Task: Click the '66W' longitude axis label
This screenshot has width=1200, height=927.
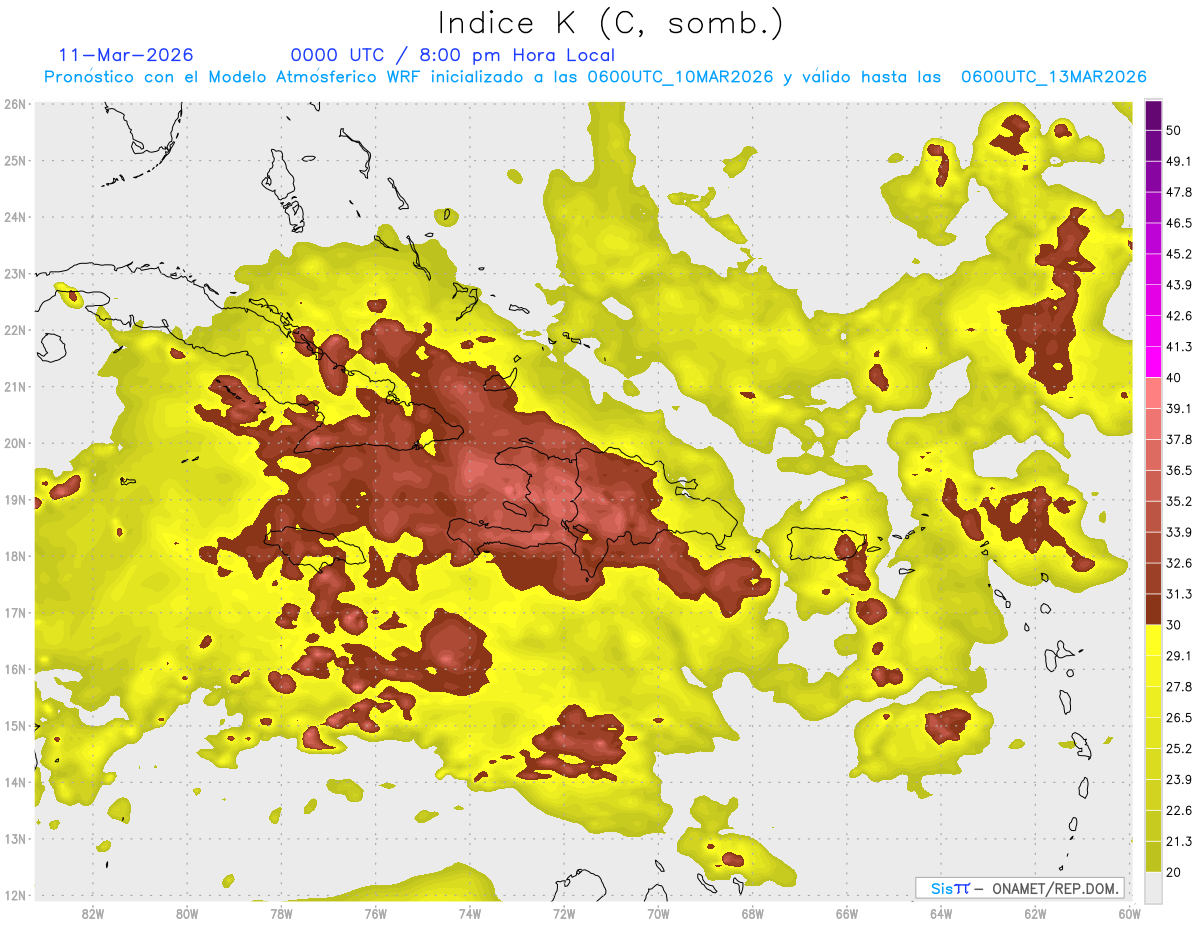Action: click(847, 913)
